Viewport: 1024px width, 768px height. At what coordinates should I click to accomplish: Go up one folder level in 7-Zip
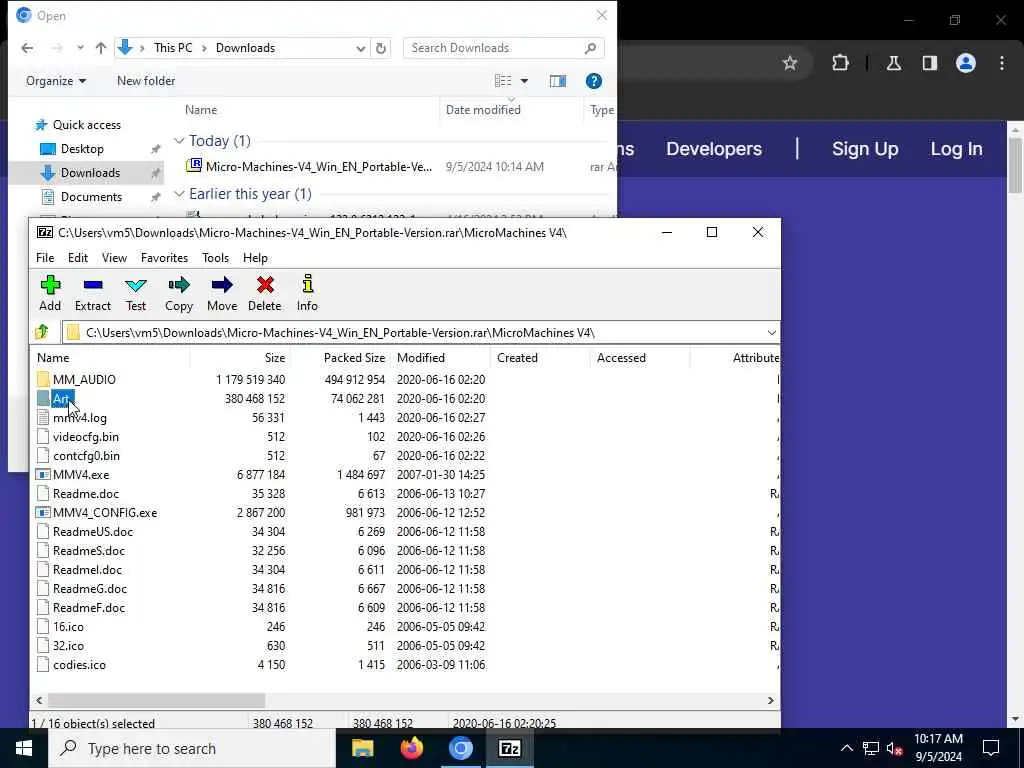pyautogui.click(x=42, y=332)
